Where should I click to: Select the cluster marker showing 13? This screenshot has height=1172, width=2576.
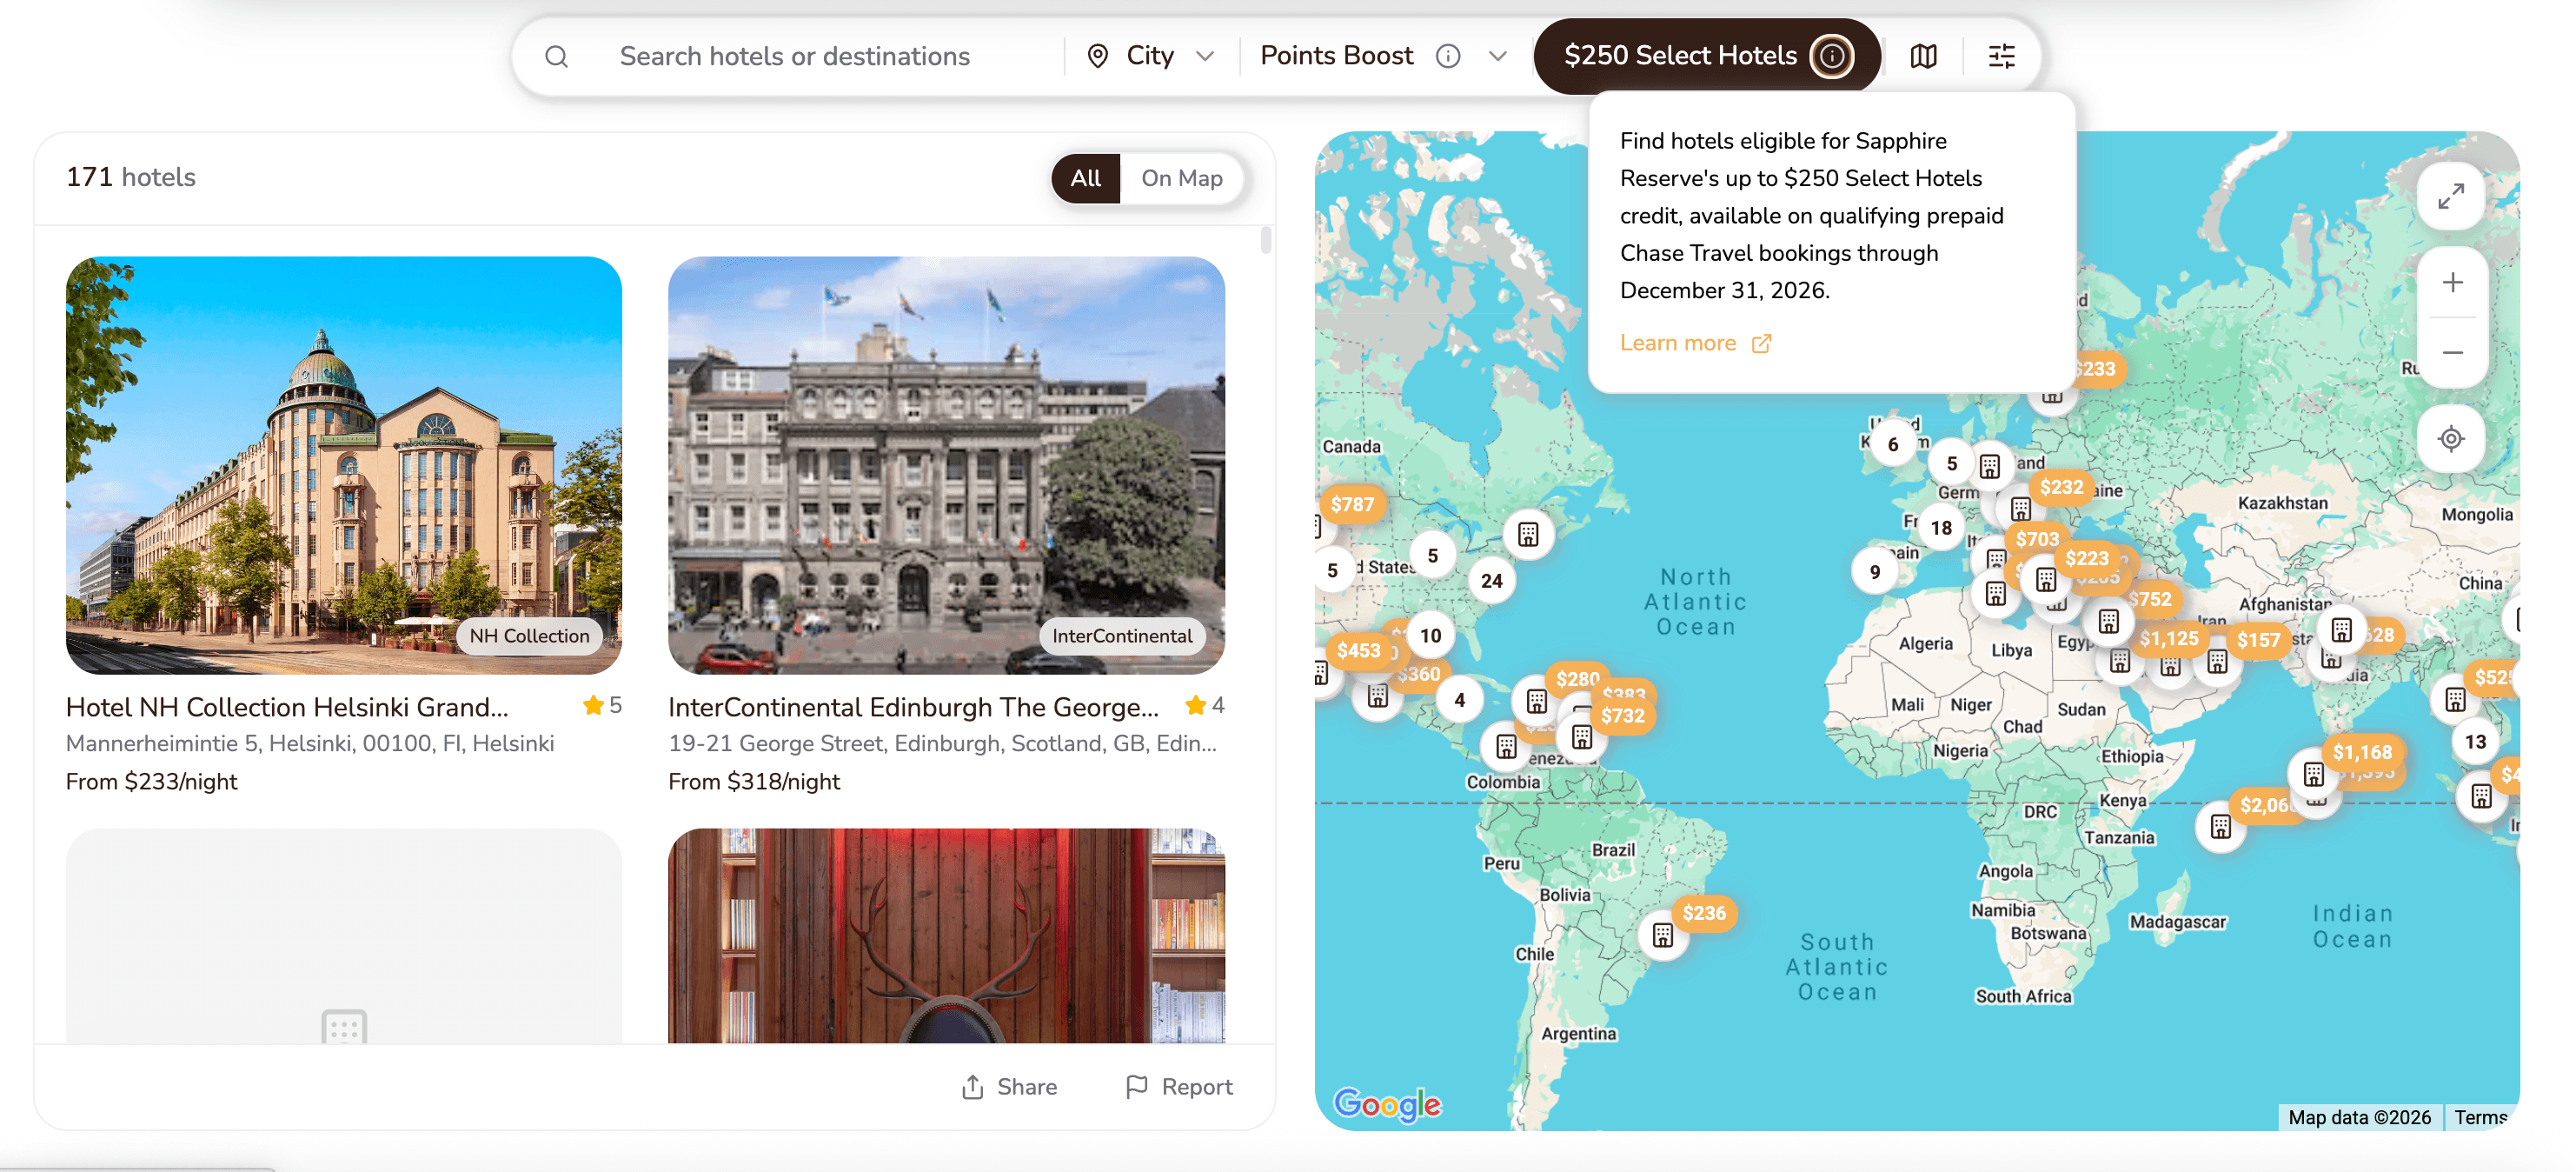pos(2475,741)
